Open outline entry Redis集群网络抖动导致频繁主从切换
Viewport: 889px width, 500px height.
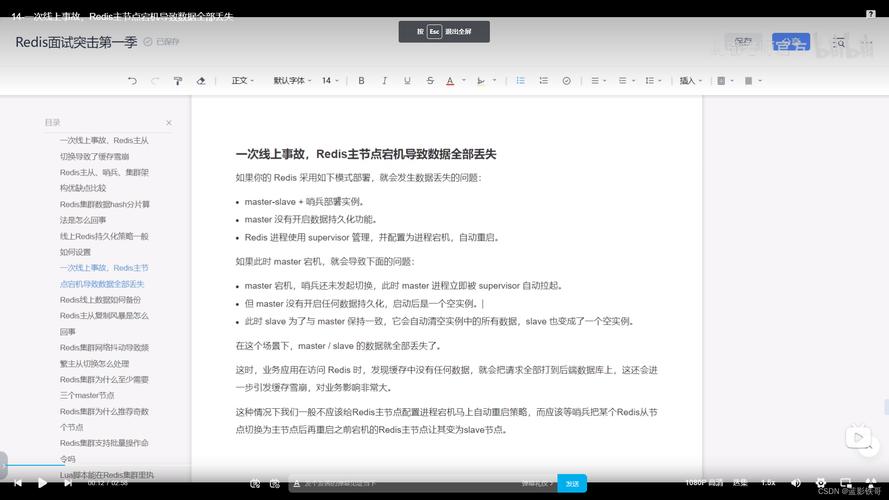[104, 355]
